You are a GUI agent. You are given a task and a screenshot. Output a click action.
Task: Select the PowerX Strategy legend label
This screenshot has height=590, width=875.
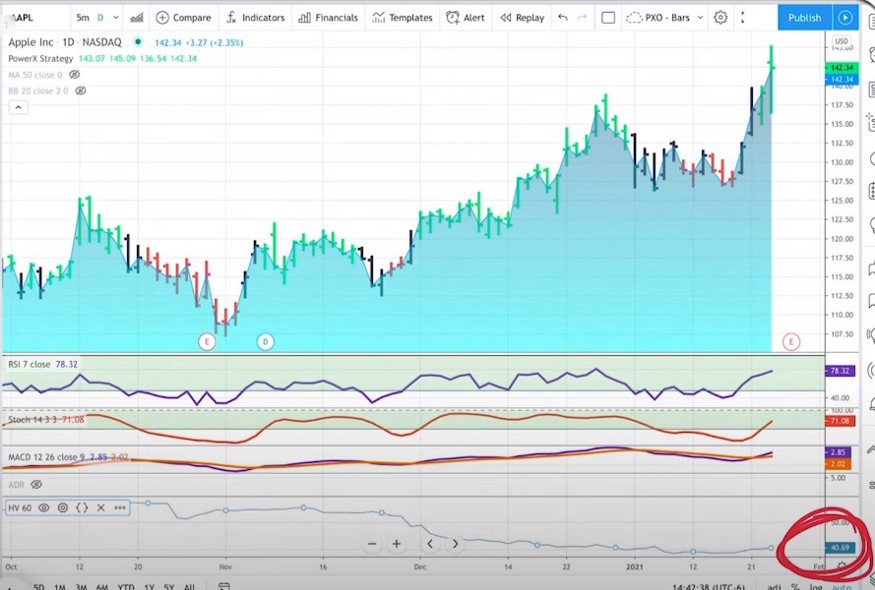tap(41, 58)
